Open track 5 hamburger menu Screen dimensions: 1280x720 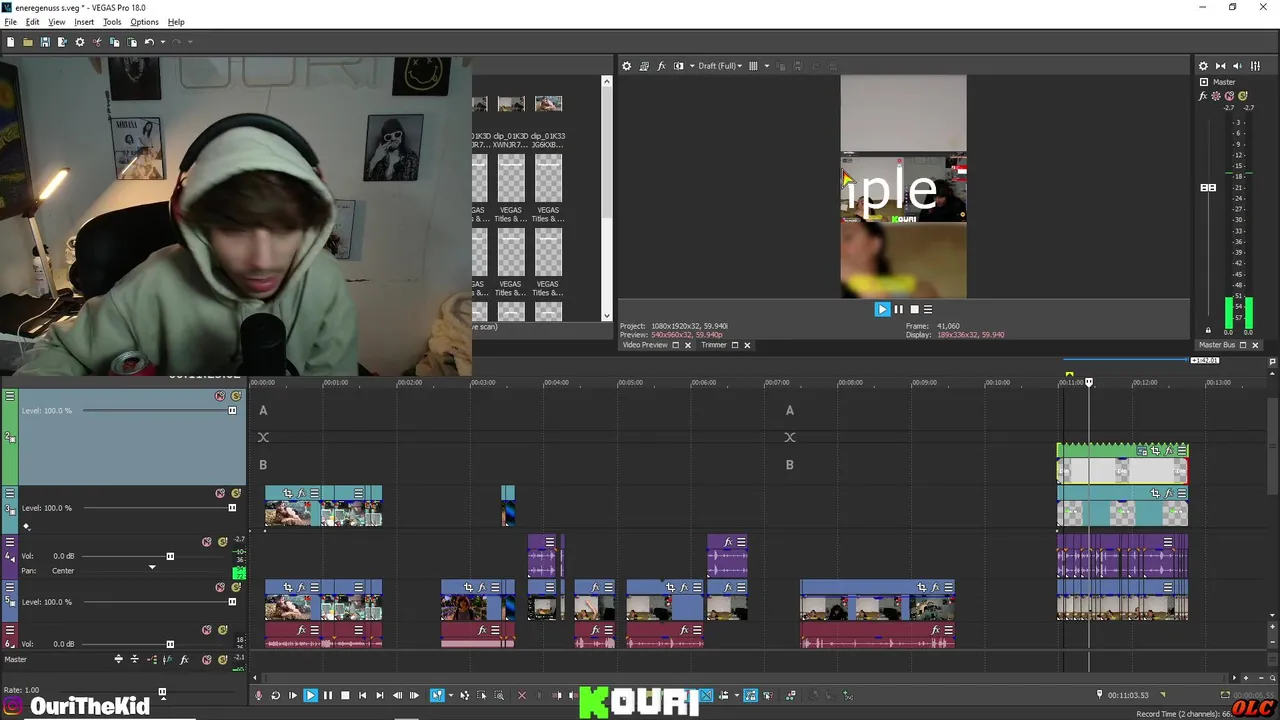click(10, 587)
